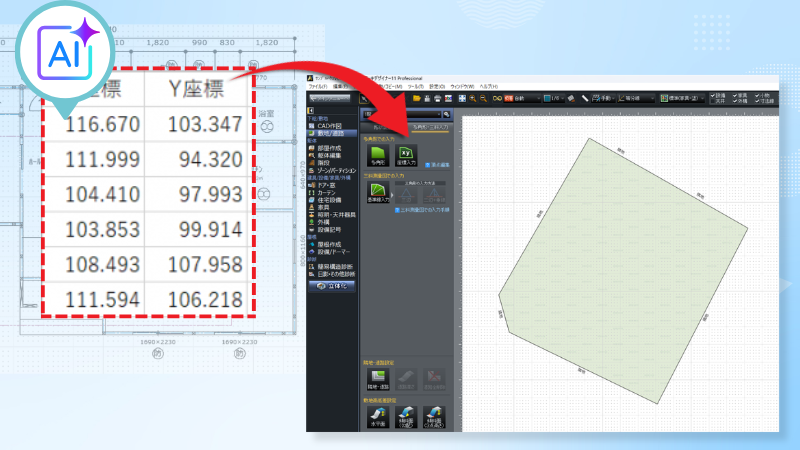
Task: Open 躯体編集 in the sidebar
Action: click(x=329, y=156)
